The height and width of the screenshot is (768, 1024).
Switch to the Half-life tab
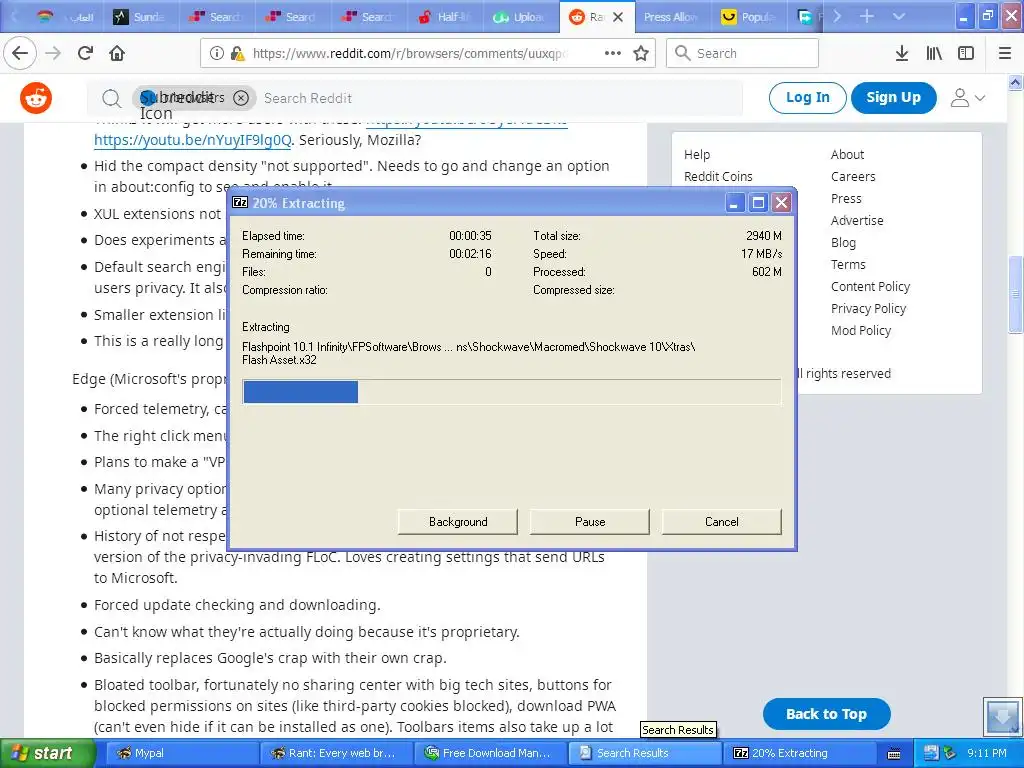pyautogui.click(x=444, y=17)
